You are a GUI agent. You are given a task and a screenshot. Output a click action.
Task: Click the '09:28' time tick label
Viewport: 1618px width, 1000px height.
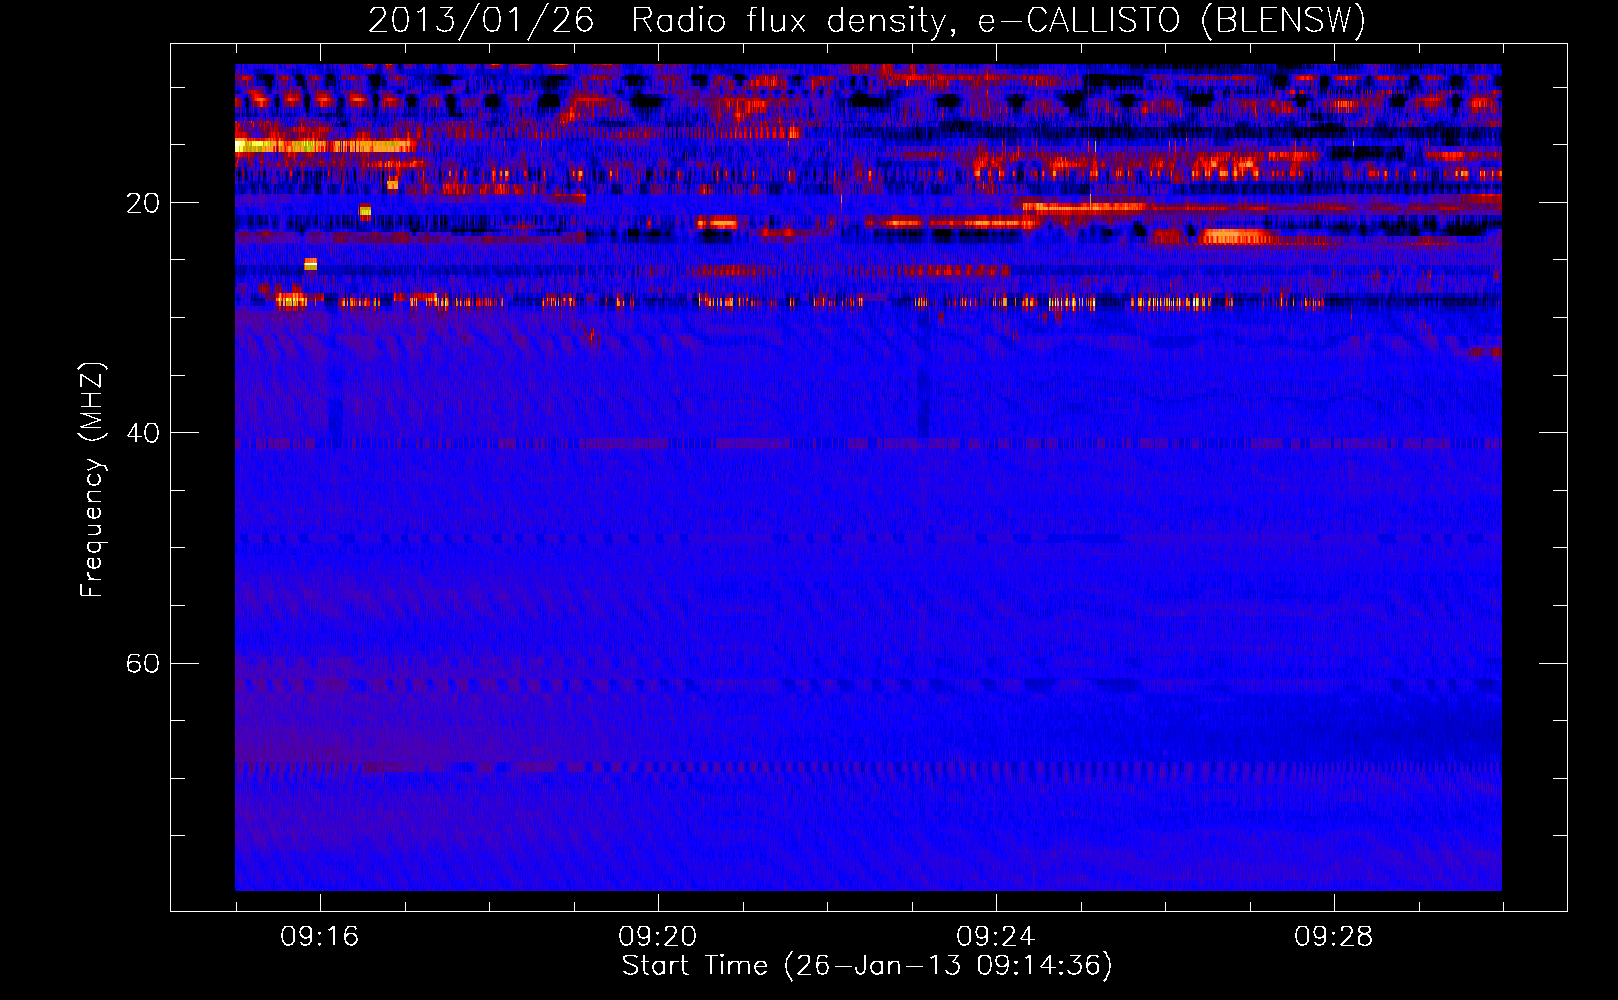(x=1333, y=937)
